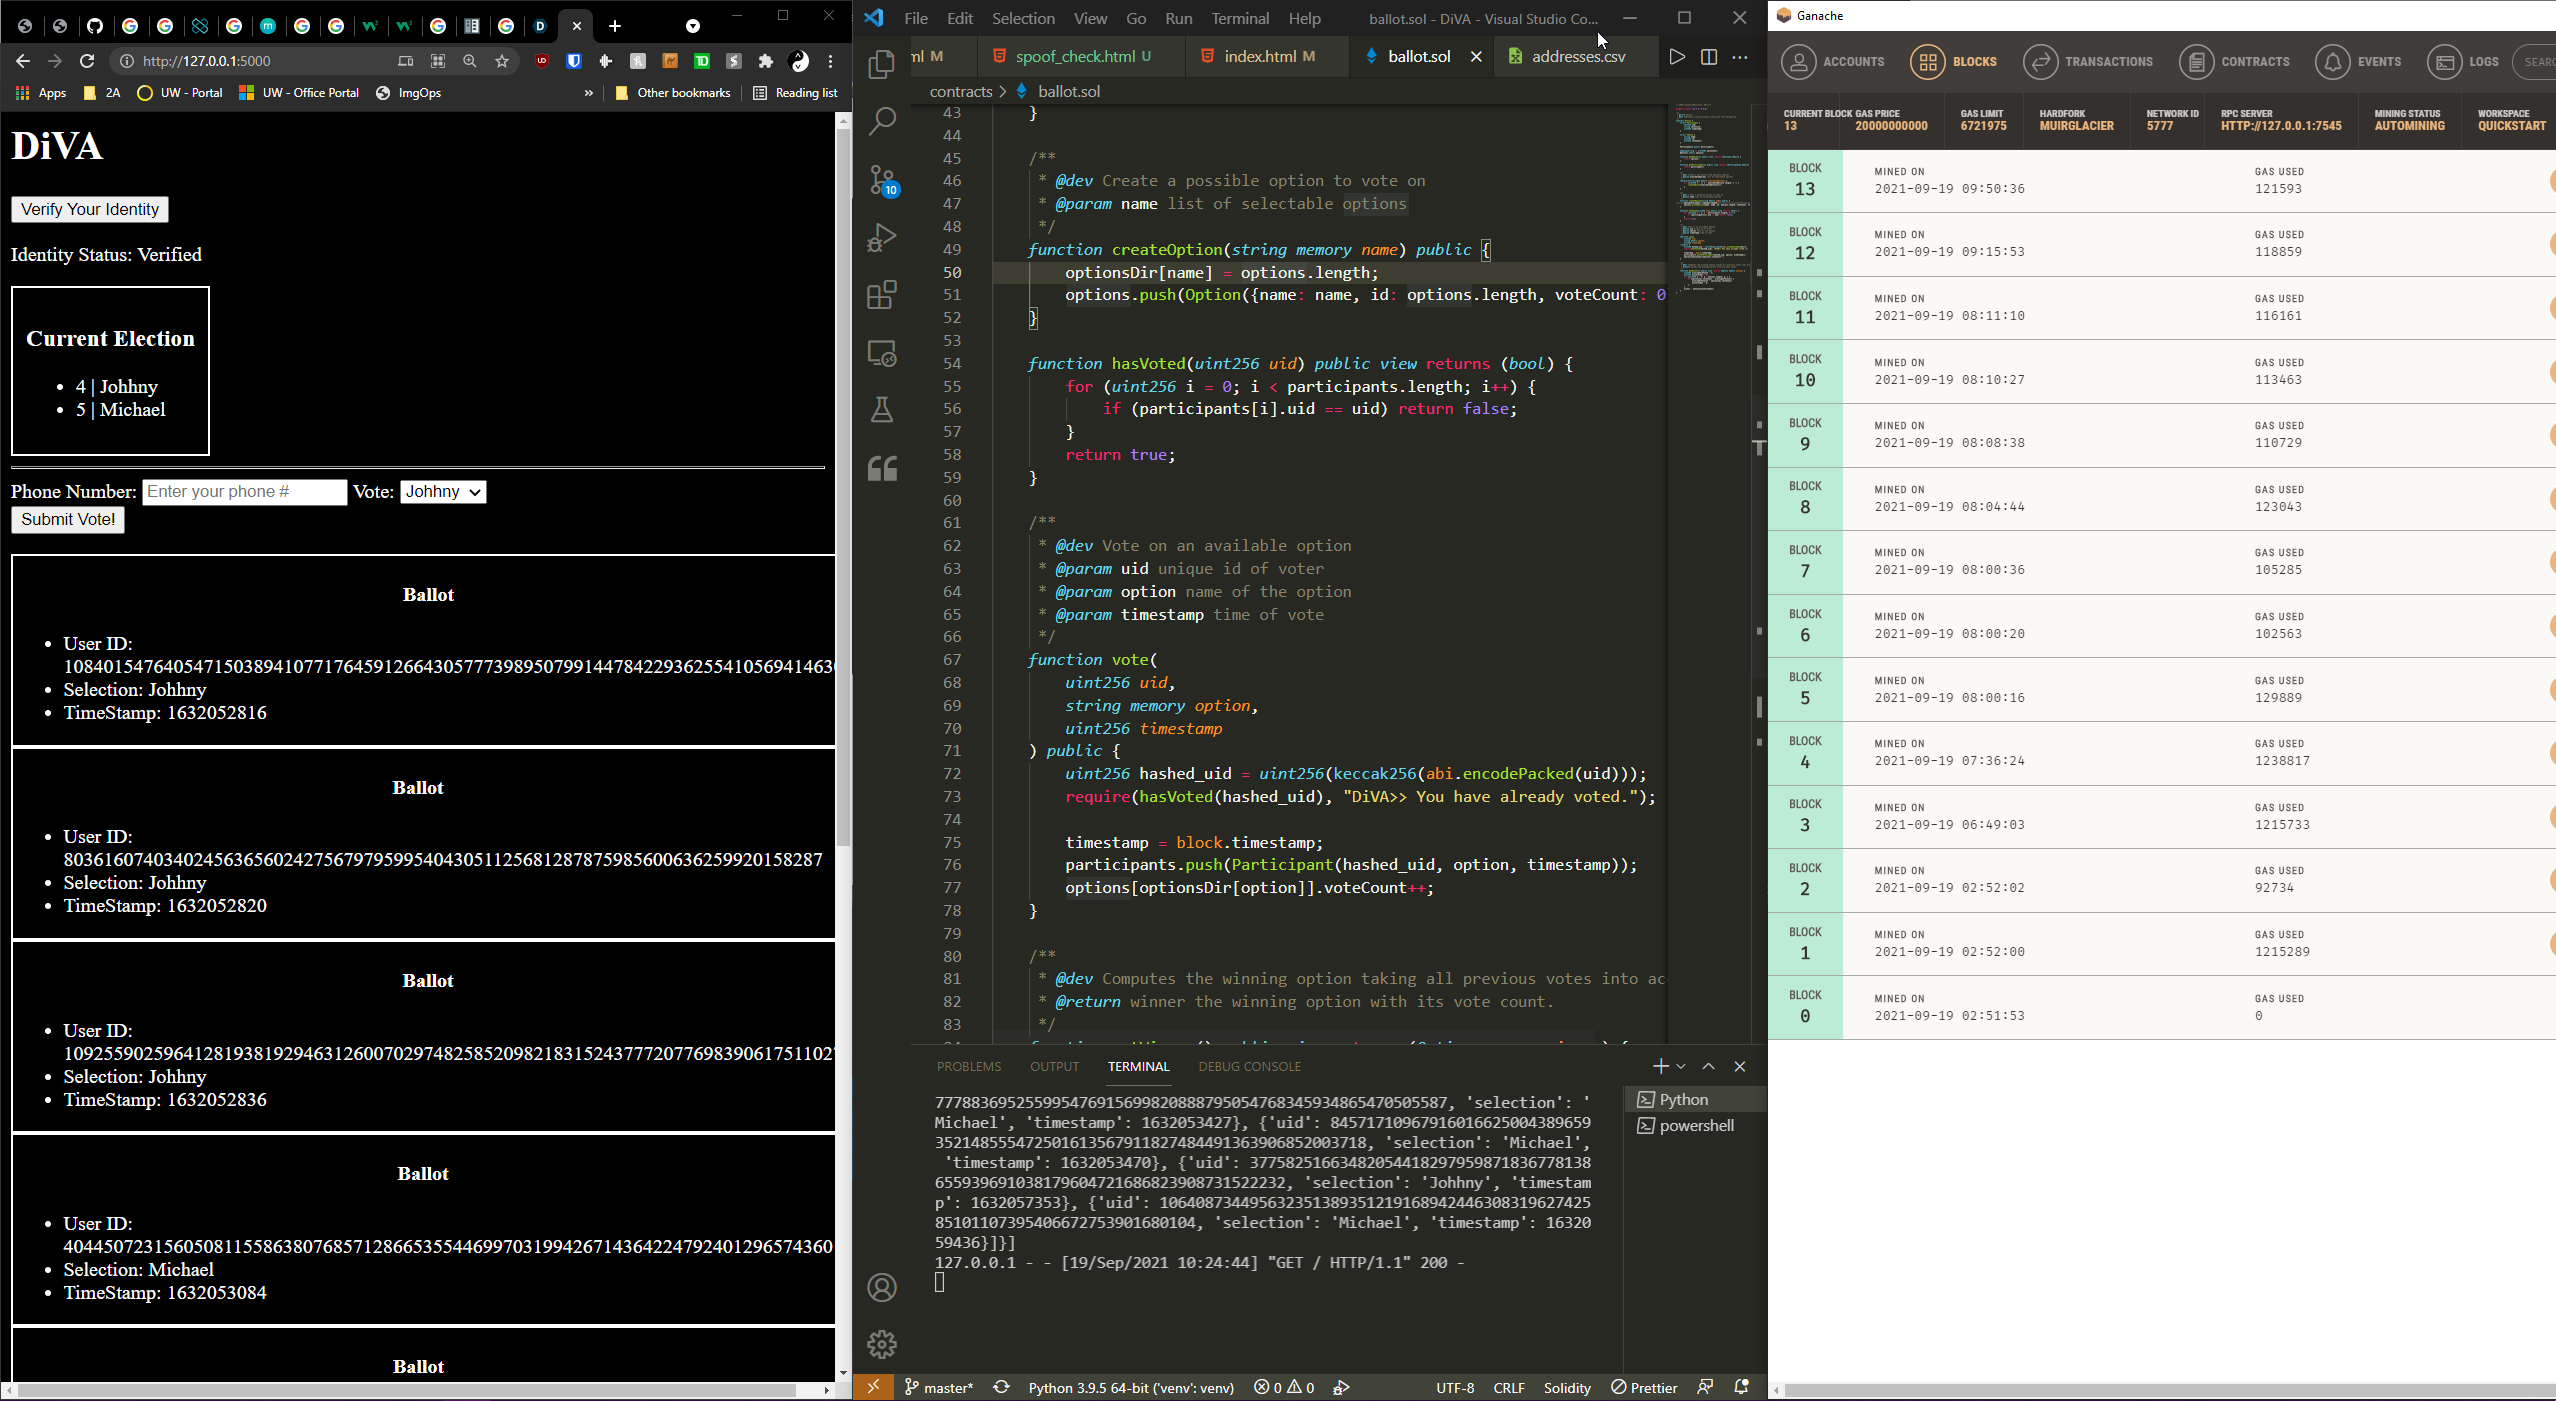Open the Source Control view with 10 badge
The image size is (2556, 1401).
click(881, 180)
